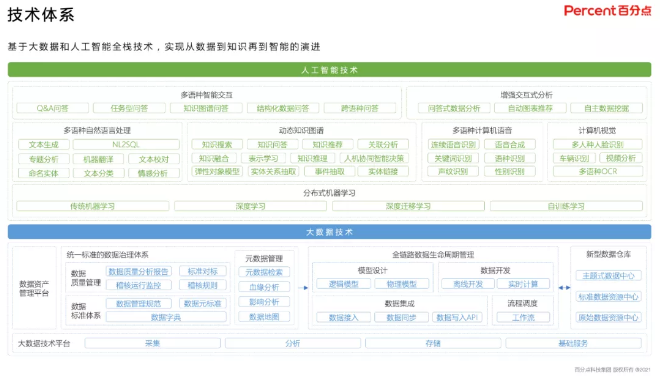Select the 影响分析 box
Image resolution: width=663 pixels, height=378 pixels.
pyautogui.click(x=264, y=302)
